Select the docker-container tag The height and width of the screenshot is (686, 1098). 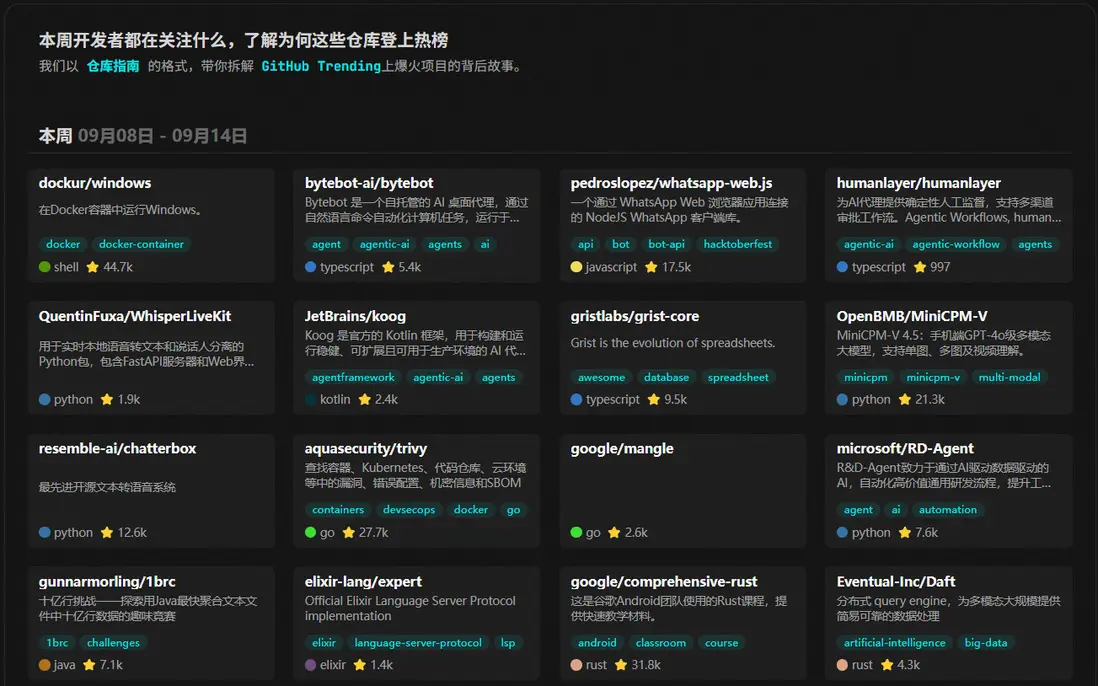pos(141,244)
